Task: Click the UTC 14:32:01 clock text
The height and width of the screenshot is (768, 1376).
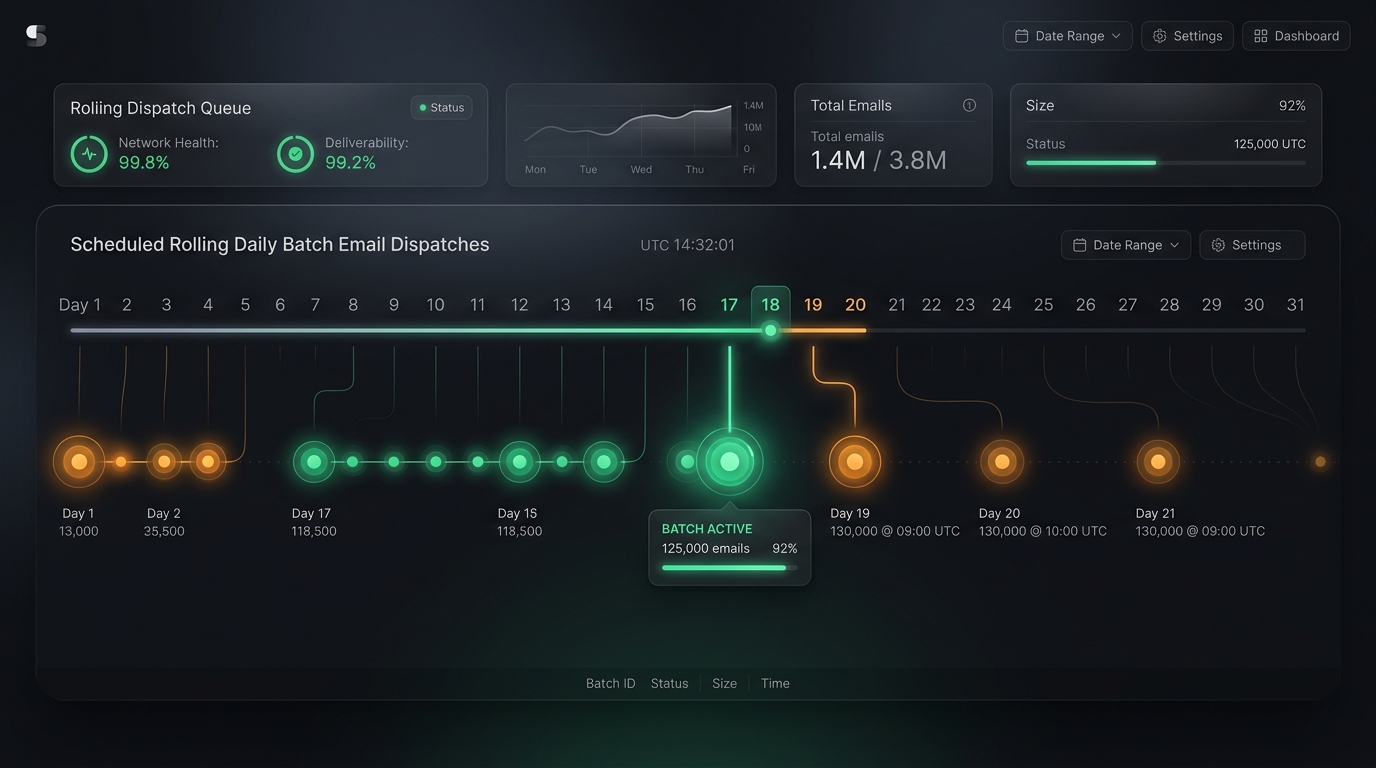Action: point(688,245)
